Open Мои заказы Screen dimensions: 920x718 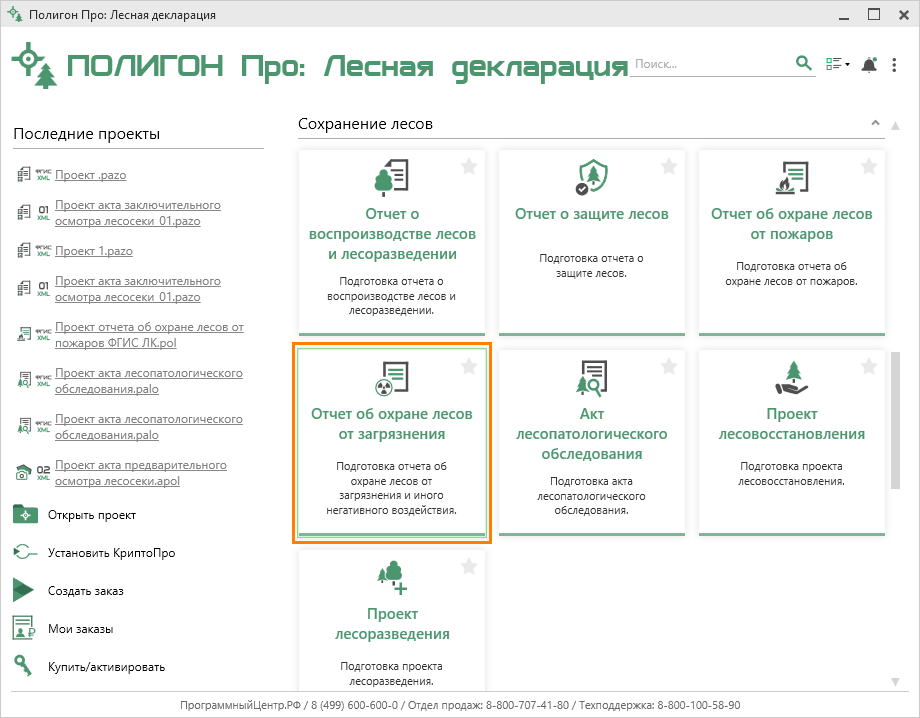(80, 629)
